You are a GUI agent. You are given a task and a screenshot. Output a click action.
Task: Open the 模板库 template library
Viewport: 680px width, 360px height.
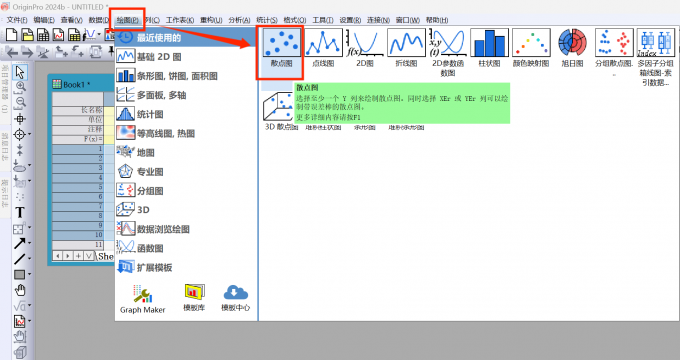194,298
